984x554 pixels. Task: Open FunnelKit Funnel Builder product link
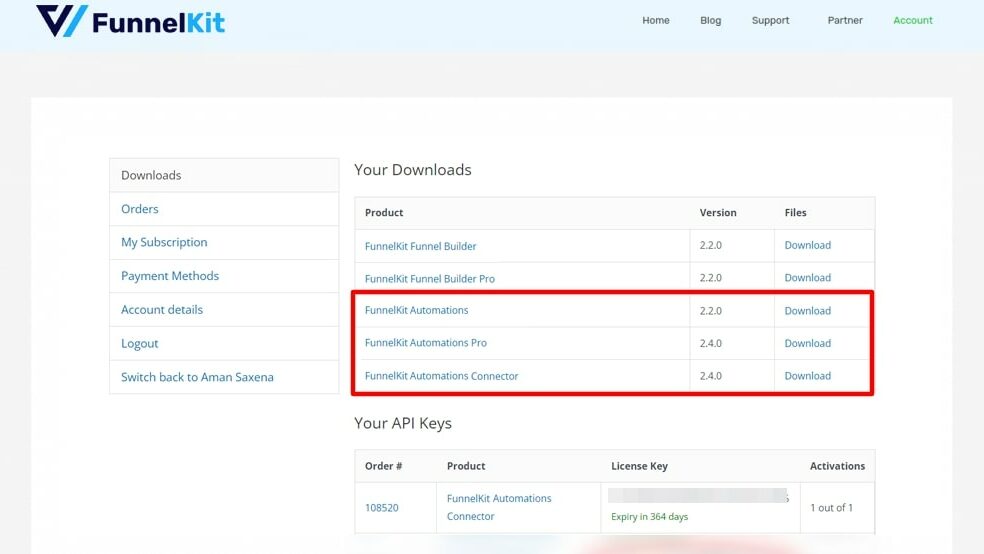click(420, 246)
